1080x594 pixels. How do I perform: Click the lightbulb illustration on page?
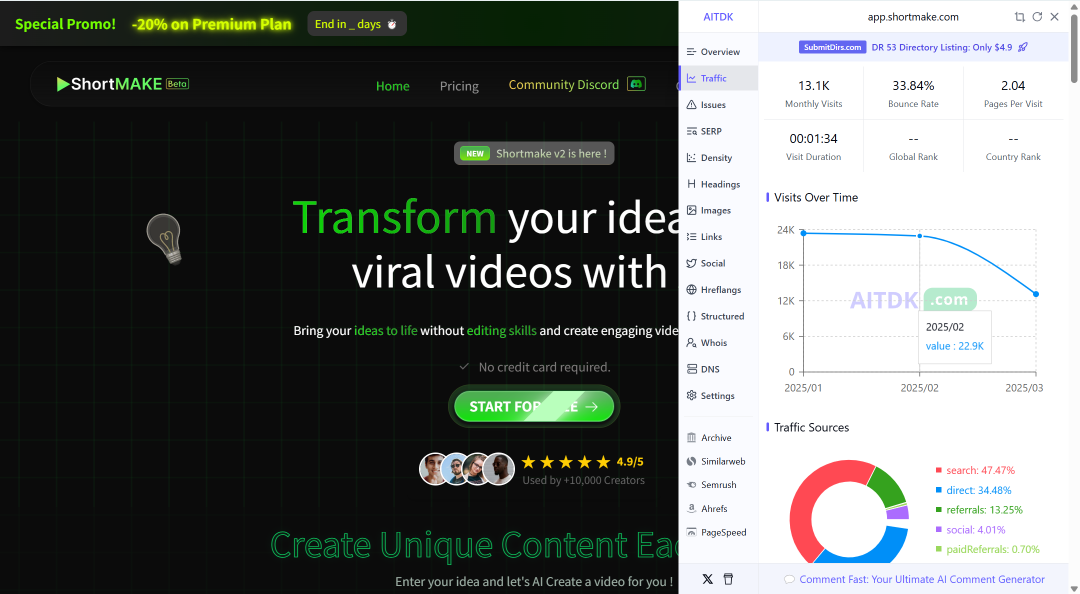pyautogui.click(x=165, y=238)
